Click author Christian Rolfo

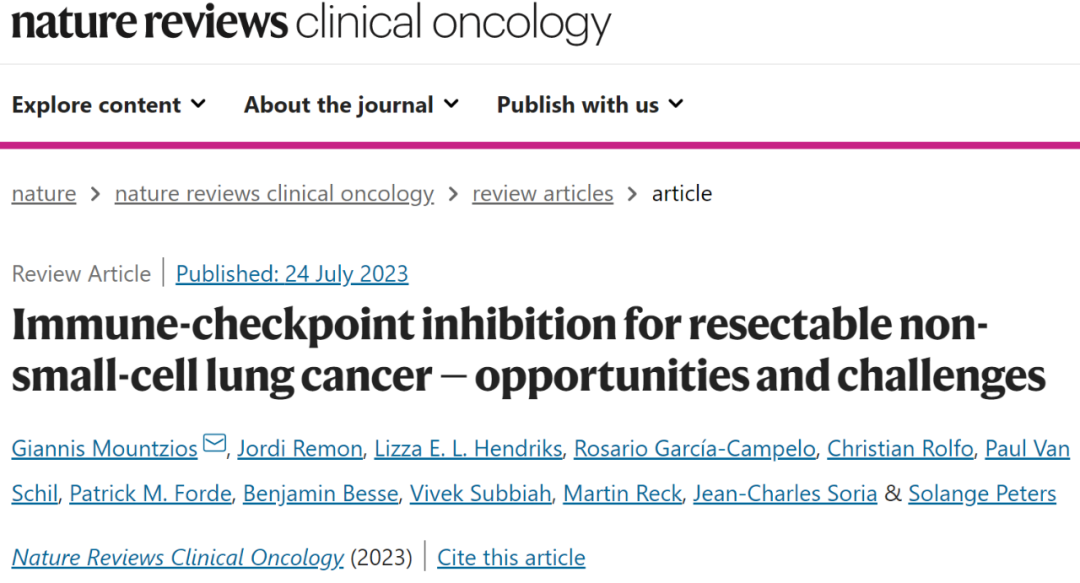pos(900,449)
